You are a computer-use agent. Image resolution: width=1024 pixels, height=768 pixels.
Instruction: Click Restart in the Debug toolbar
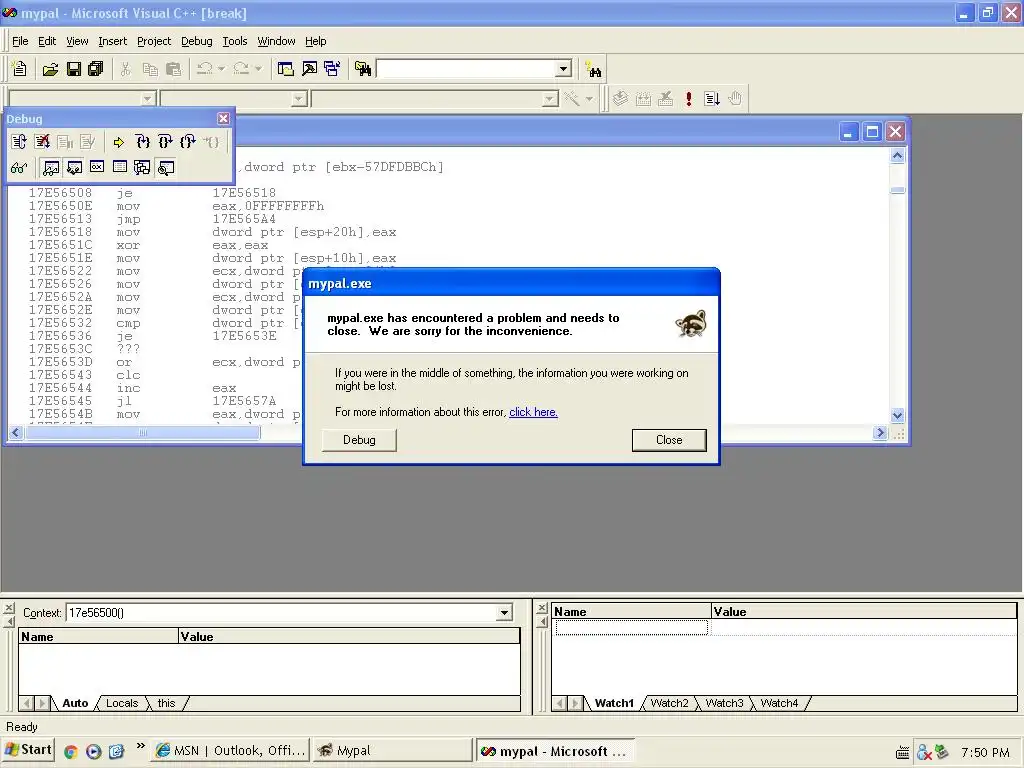[19, 142]
